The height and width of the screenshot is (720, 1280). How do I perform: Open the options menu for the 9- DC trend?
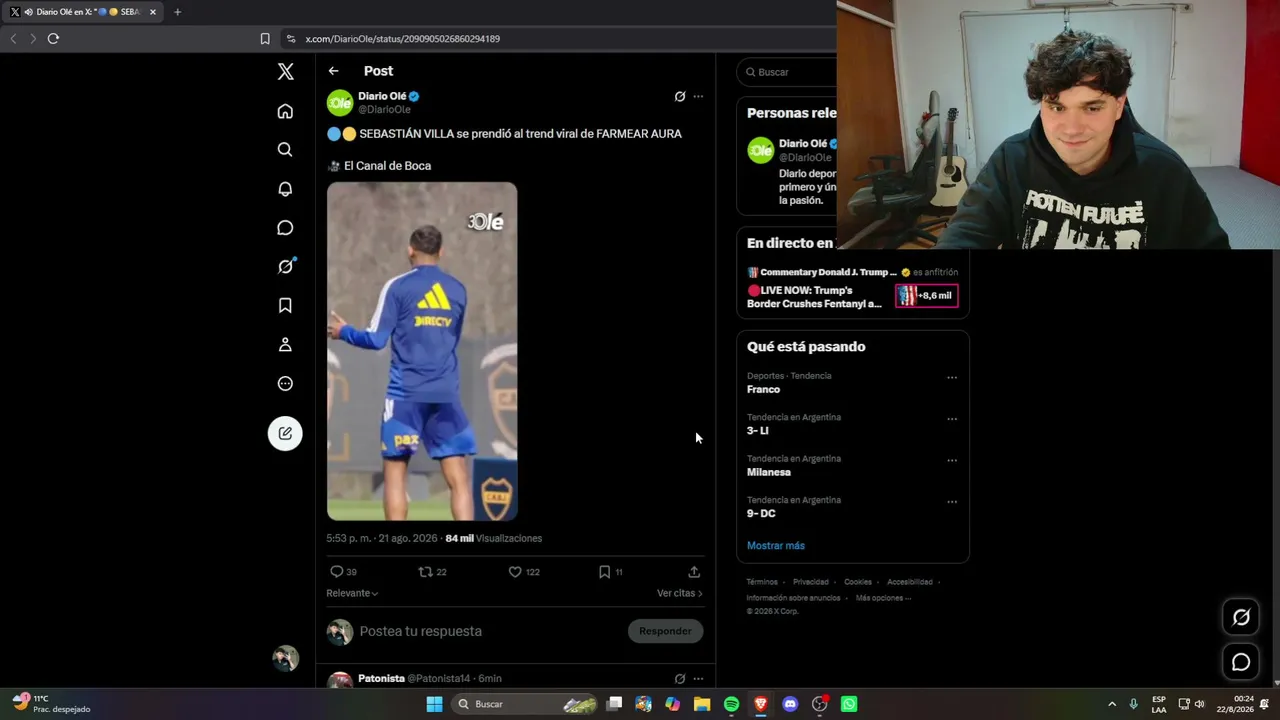tap(952, 502)
